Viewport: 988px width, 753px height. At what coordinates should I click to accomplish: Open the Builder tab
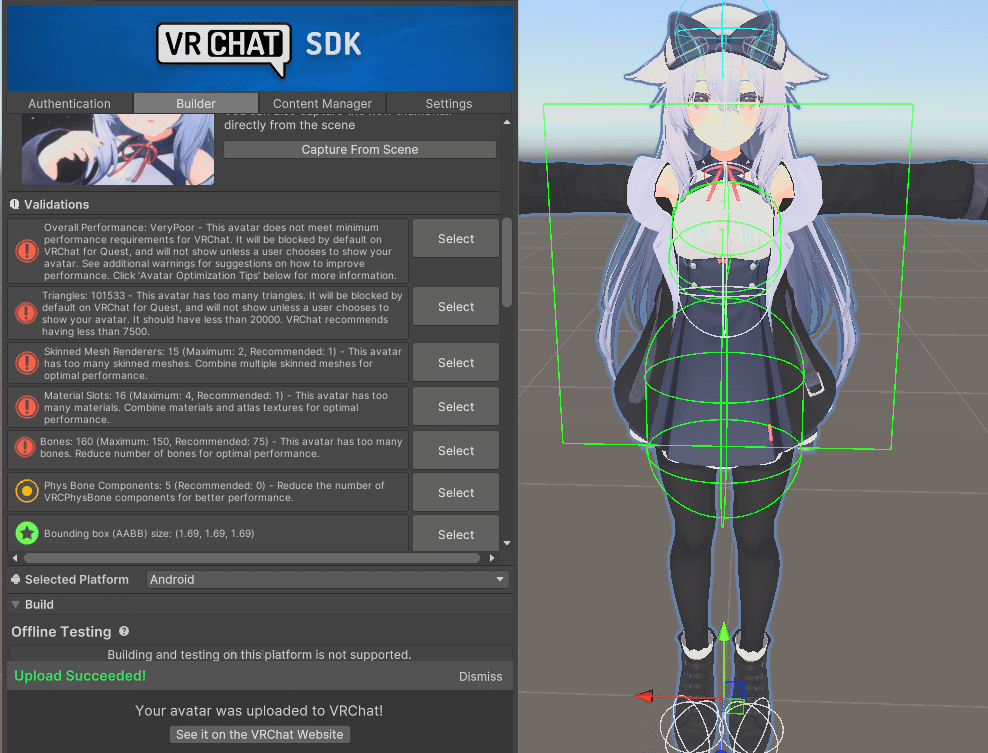click(196, 103)
